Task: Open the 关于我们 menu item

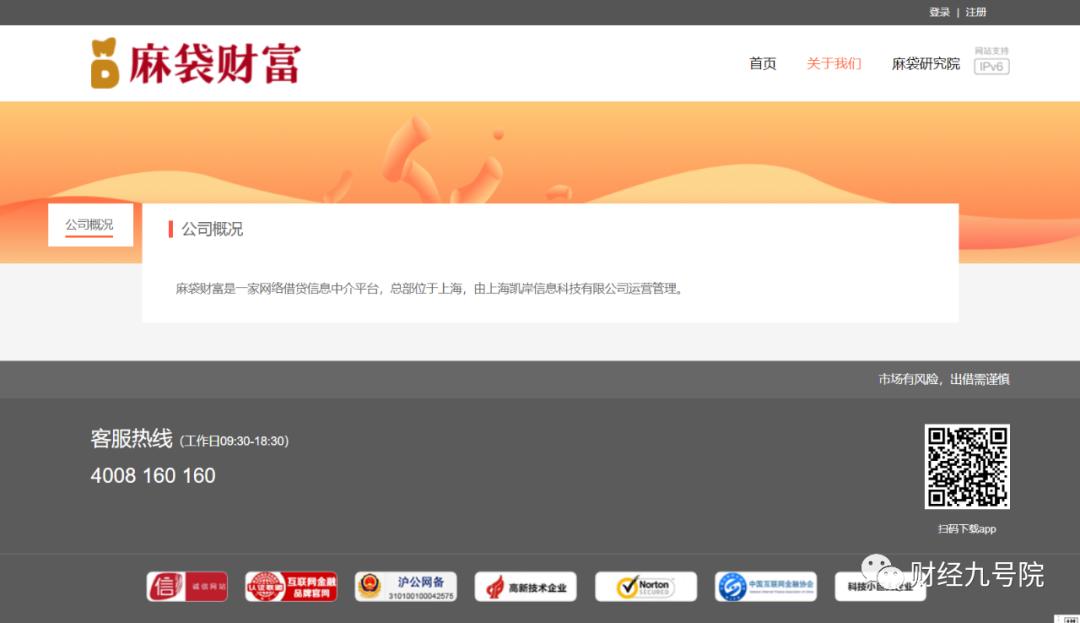Action: (835, 63)
